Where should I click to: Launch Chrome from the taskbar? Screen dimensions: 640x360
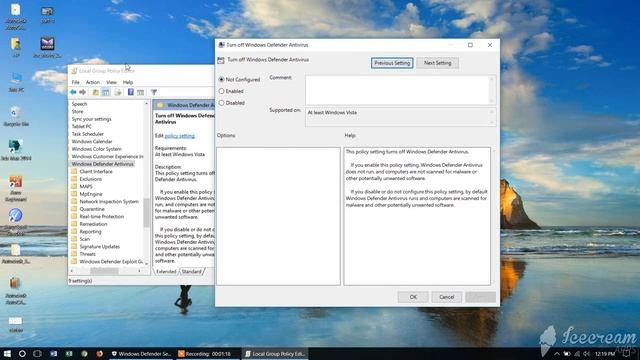pos(84,353)
